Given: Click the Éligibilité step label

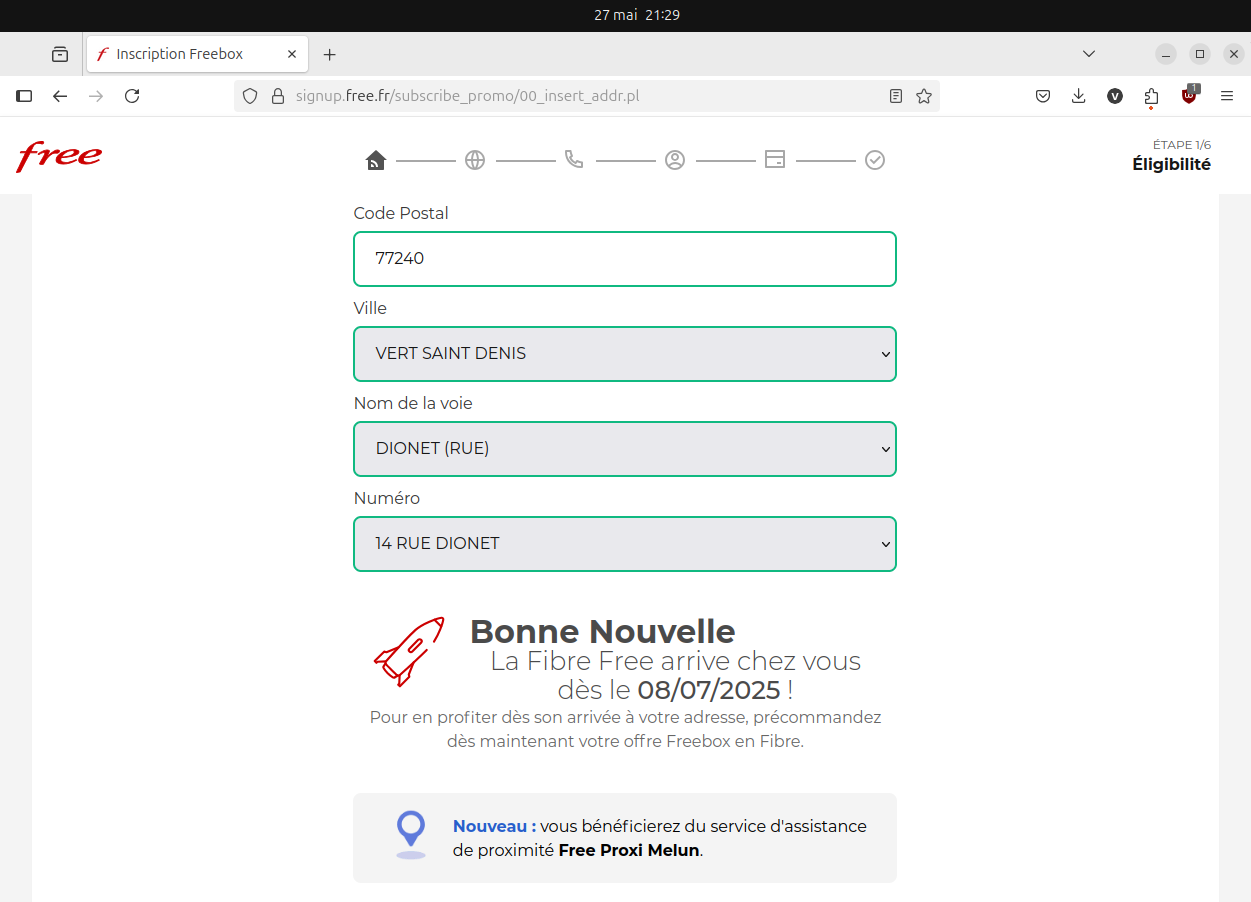Looking at the screenshot, I should [x=1171, y=165].
